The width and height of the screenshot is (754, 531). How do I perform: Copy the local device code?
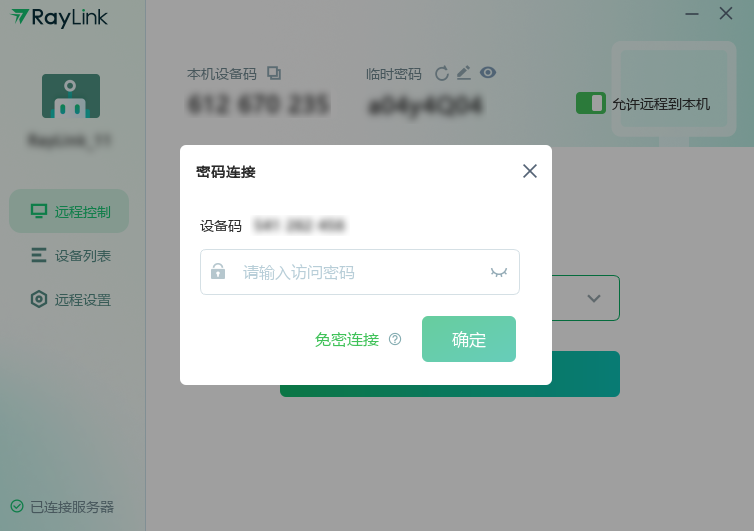[x=274, y=73]
